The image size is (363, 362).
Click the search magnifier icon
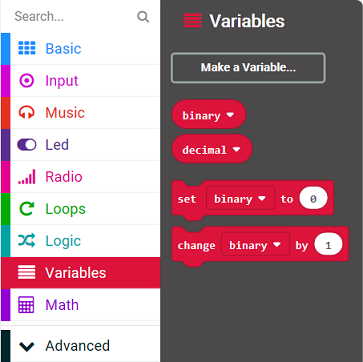143,16
